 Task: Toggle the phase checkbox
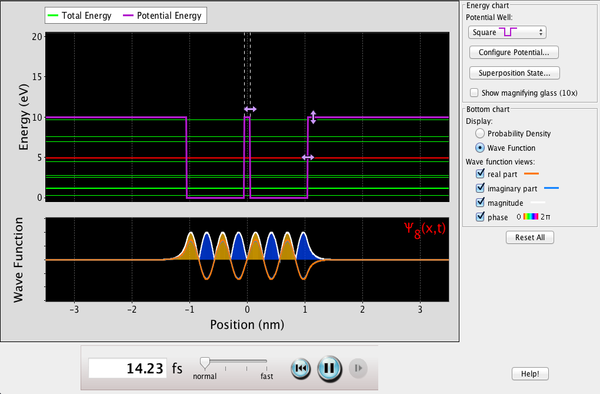point(480,217)
